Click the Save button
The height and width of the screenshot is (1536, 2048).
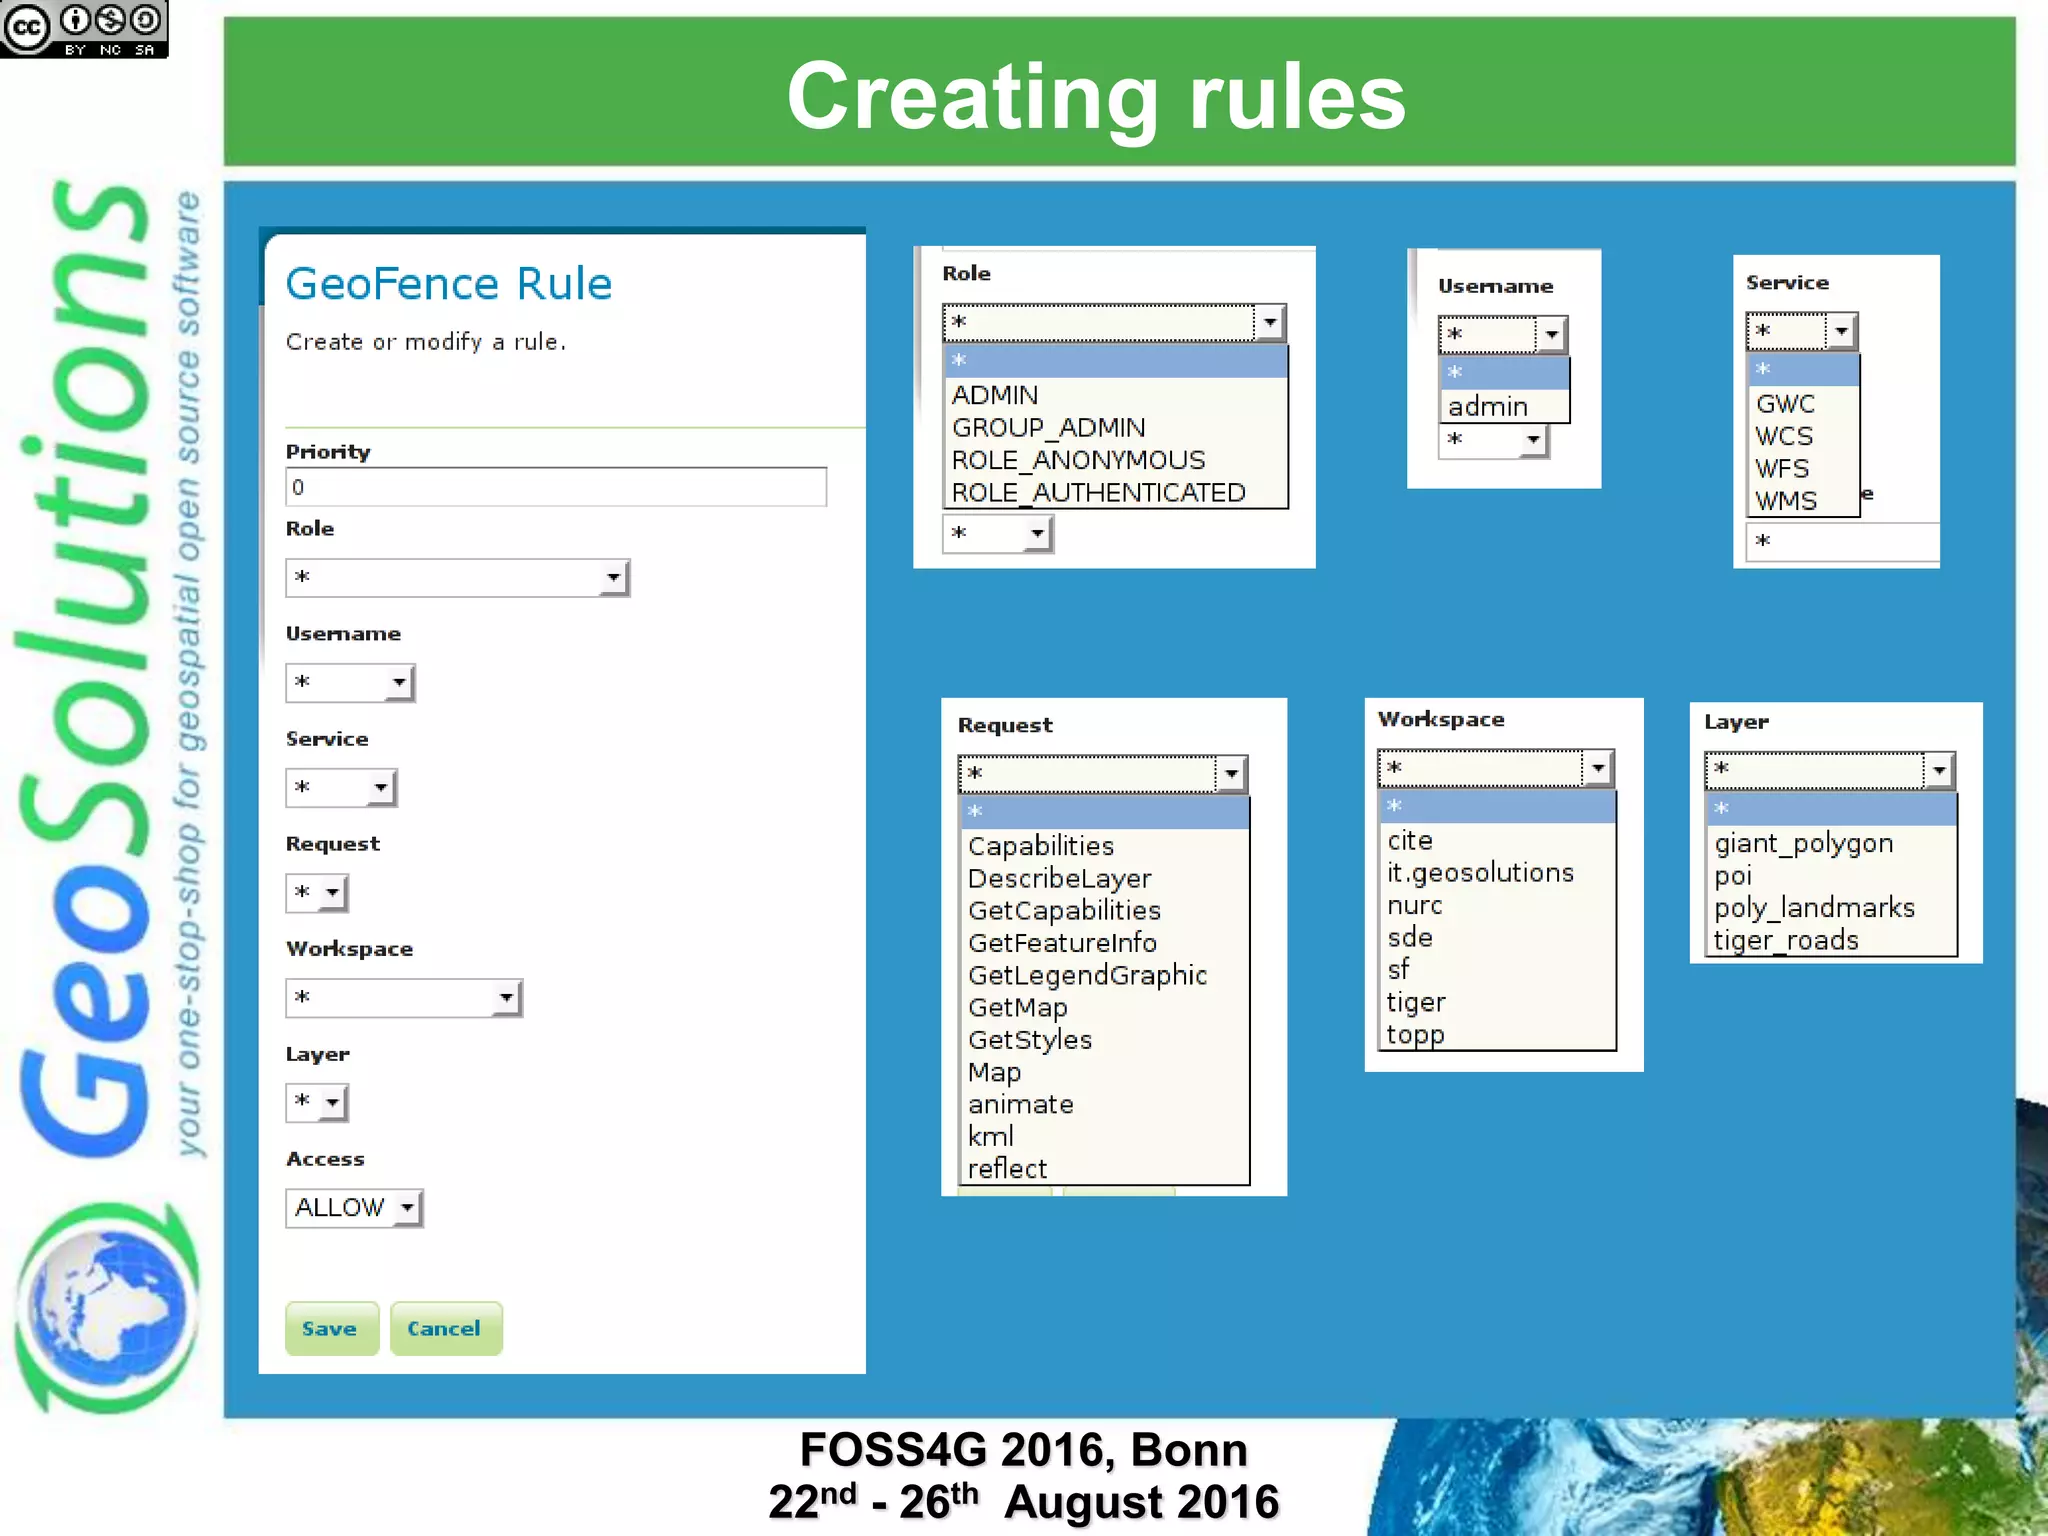pyautogui.click(x=332, y=1329)
